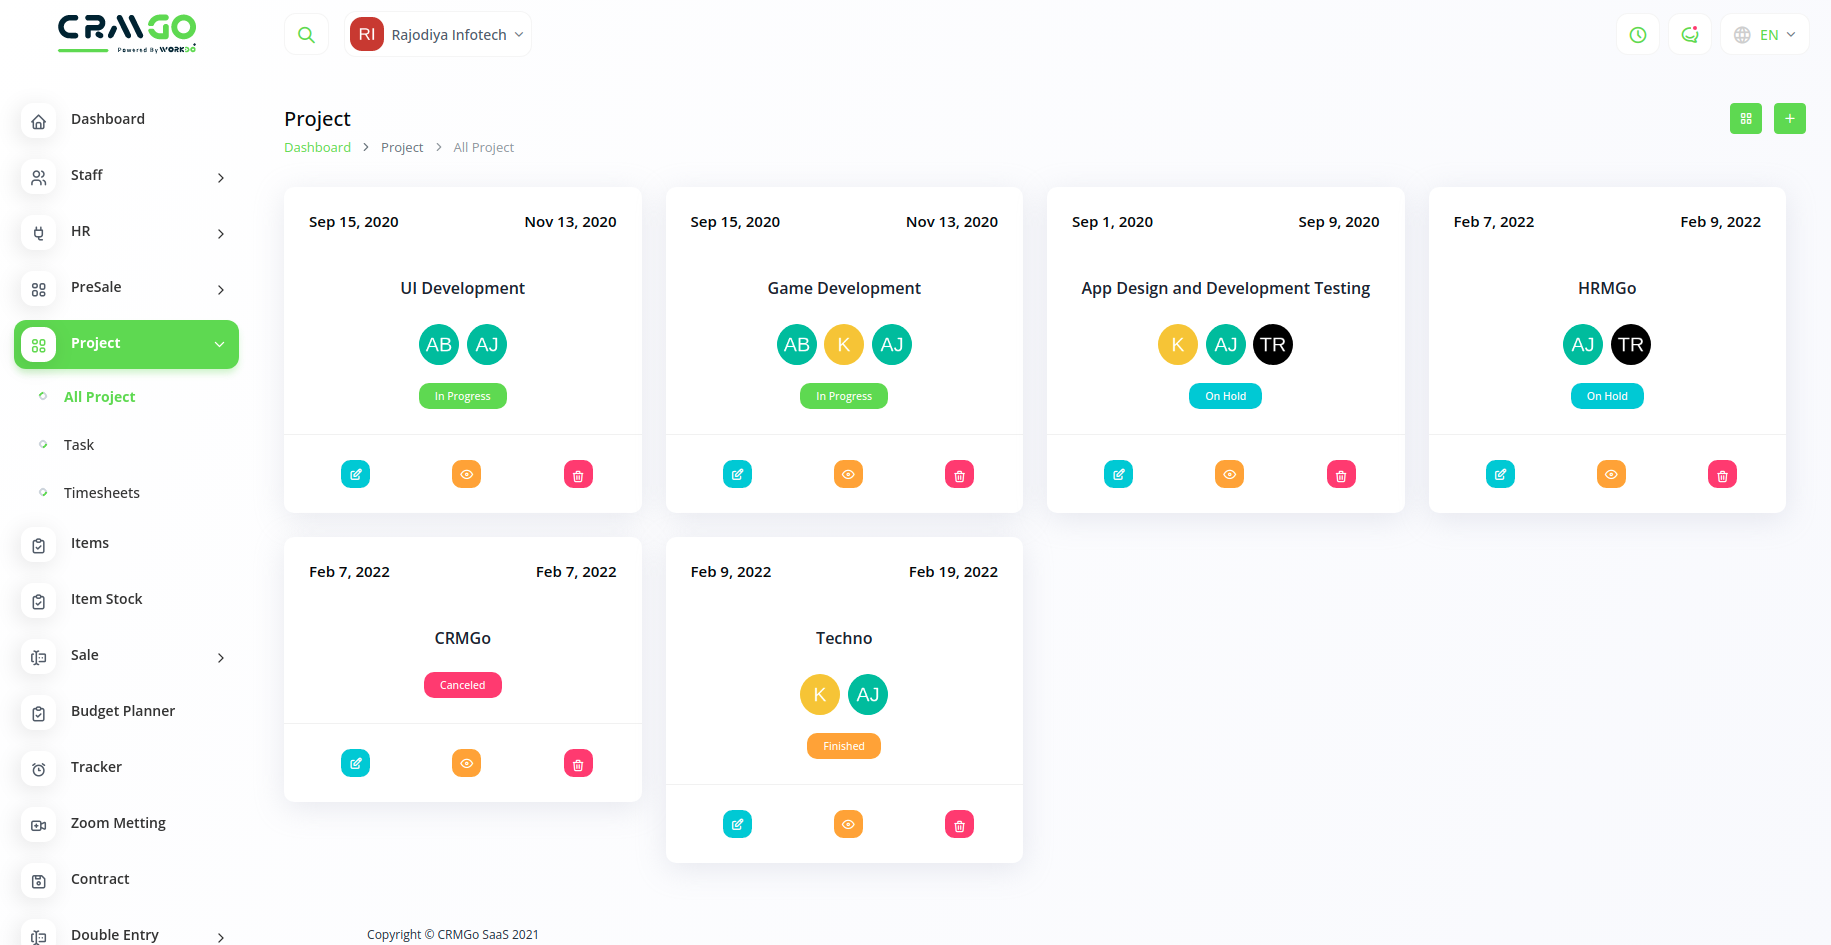
Task: Click the search magnifier icon
Action: coord(306,35)
